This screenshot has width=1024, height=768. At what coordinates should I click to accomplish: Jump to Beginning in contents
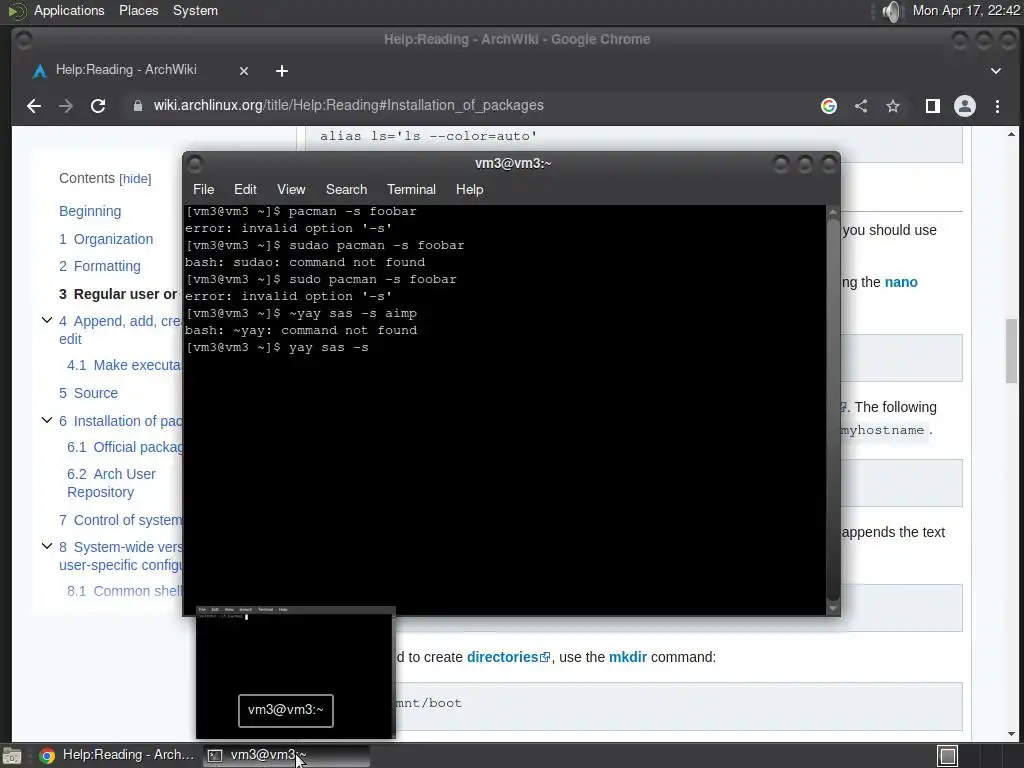point(90,211)
